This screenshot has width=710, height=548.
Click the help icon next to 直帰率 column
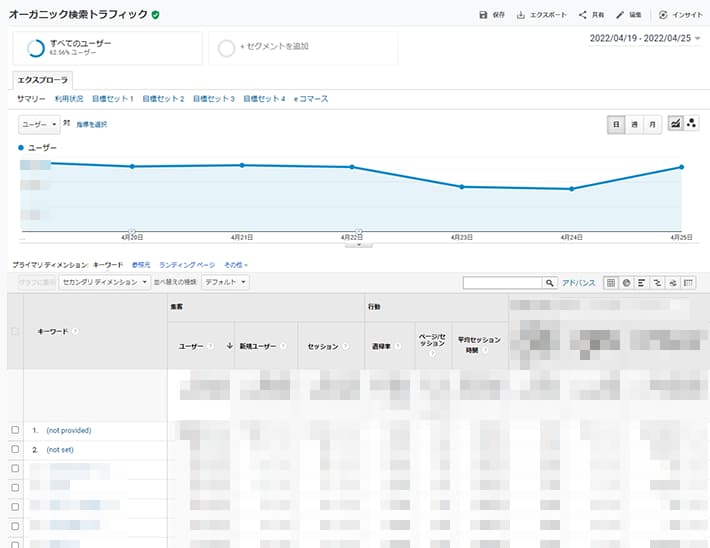(398, 346)
